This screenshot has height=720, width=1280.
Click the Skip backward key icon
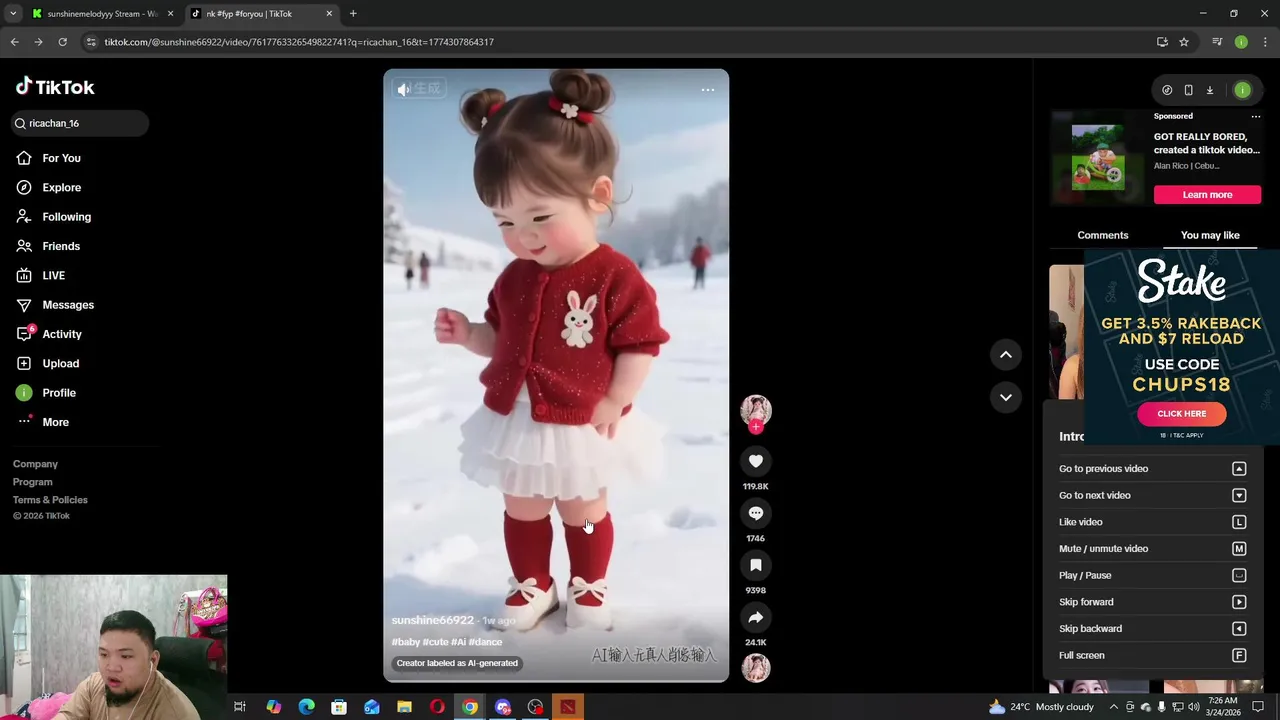[1239, 629]
